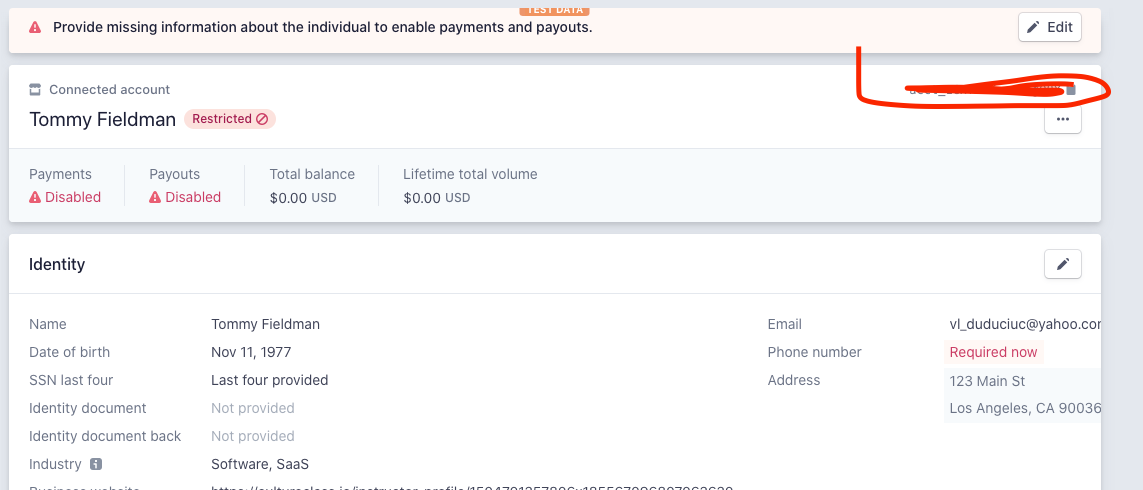The width and height of the screenshot is (1143, 490).
Task: Click Not provided next to Identity document
Action: [x=253, y=408]
